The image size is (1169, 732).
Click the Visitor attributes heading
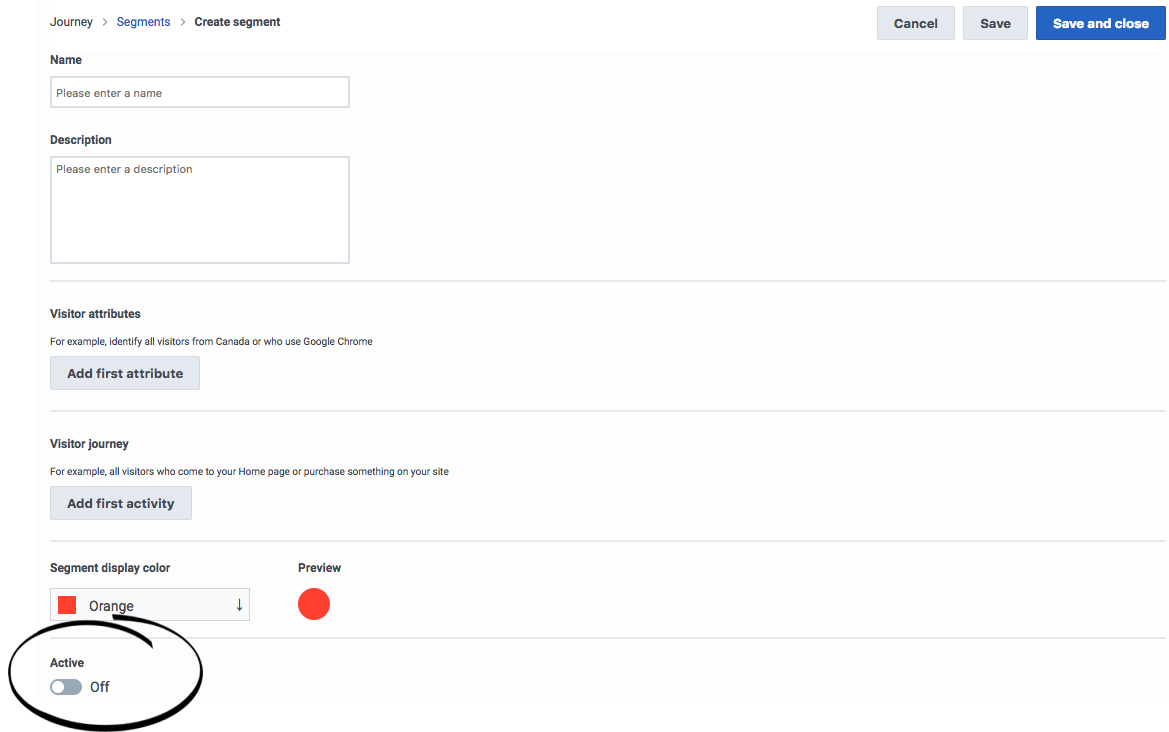tap(95, 314)
